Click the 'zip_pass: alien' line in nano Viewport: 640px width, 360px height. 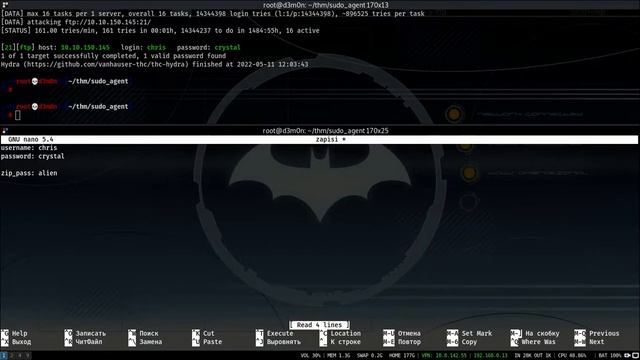tap(29, 173)
